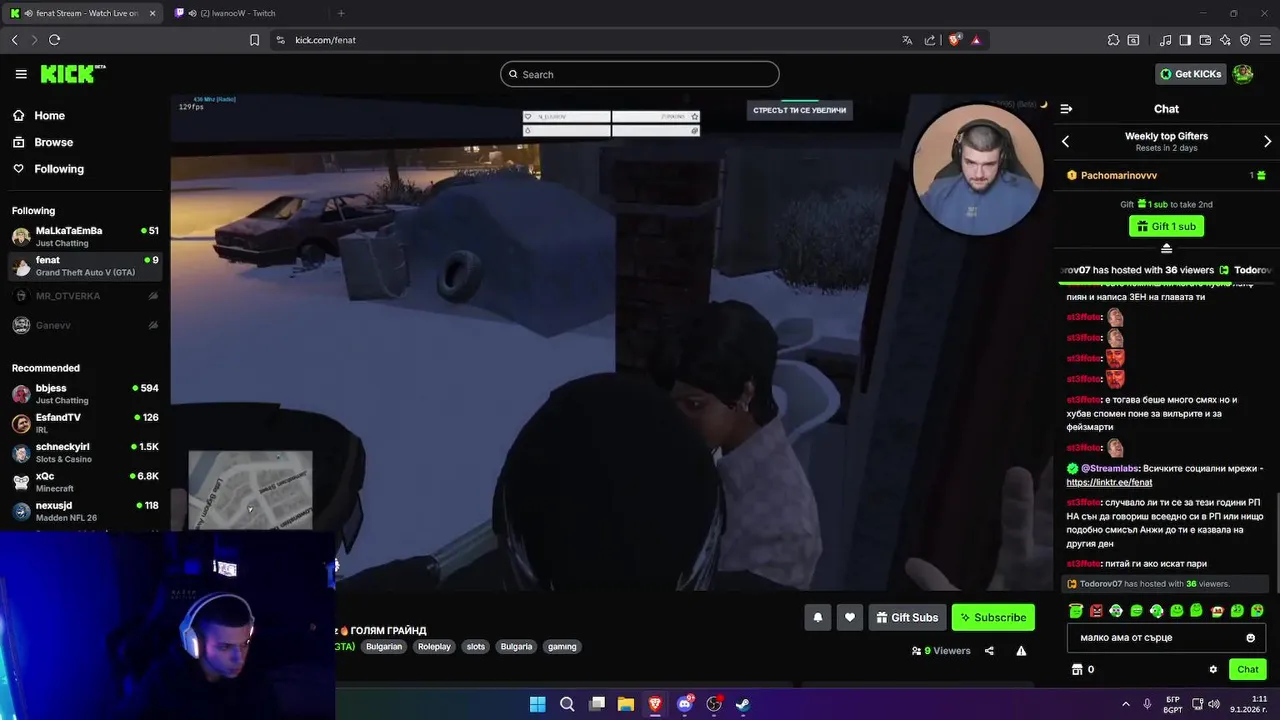Click the slots tag
This screenshot has height=720, width=1280.
pos(476,647)
